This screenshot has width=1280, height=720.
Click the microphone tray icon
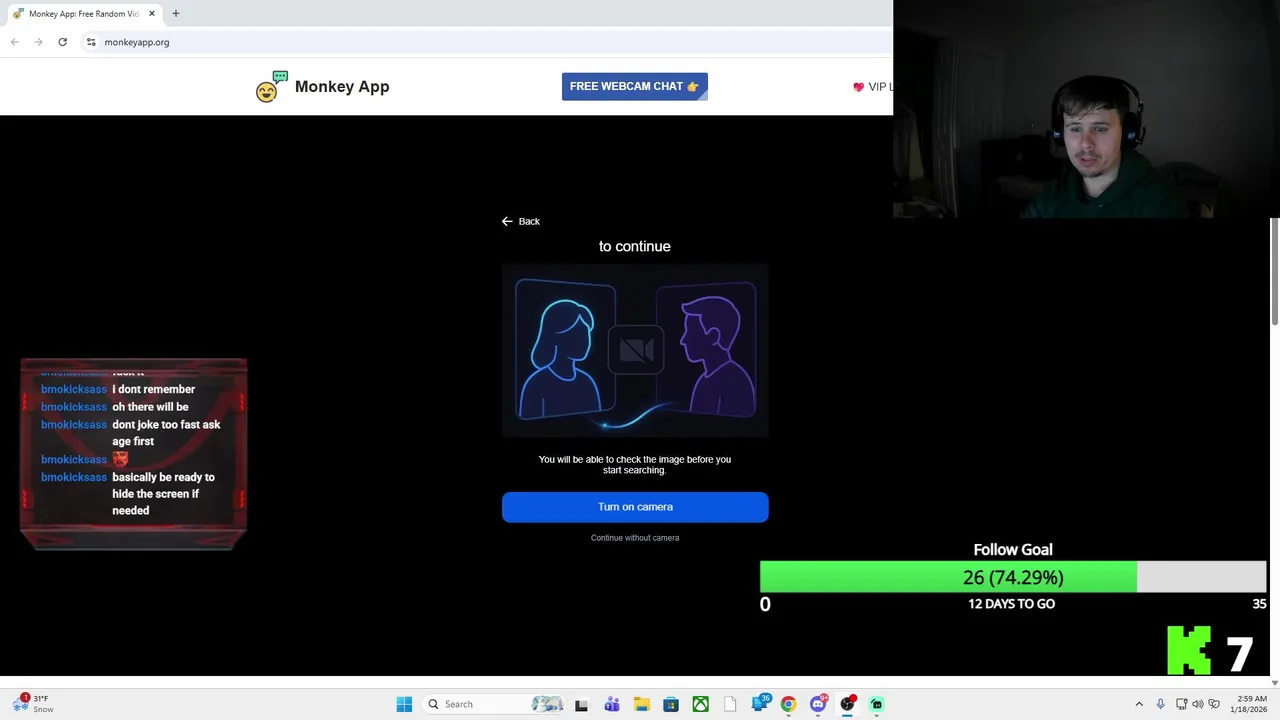pos(1160,704)
